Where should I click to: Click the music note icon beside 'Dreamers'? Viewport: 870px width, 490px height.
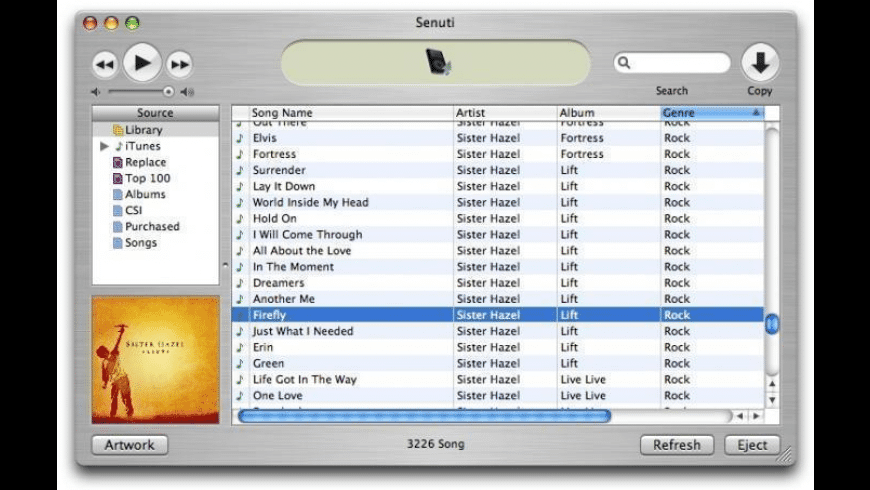tap(240, 282)
